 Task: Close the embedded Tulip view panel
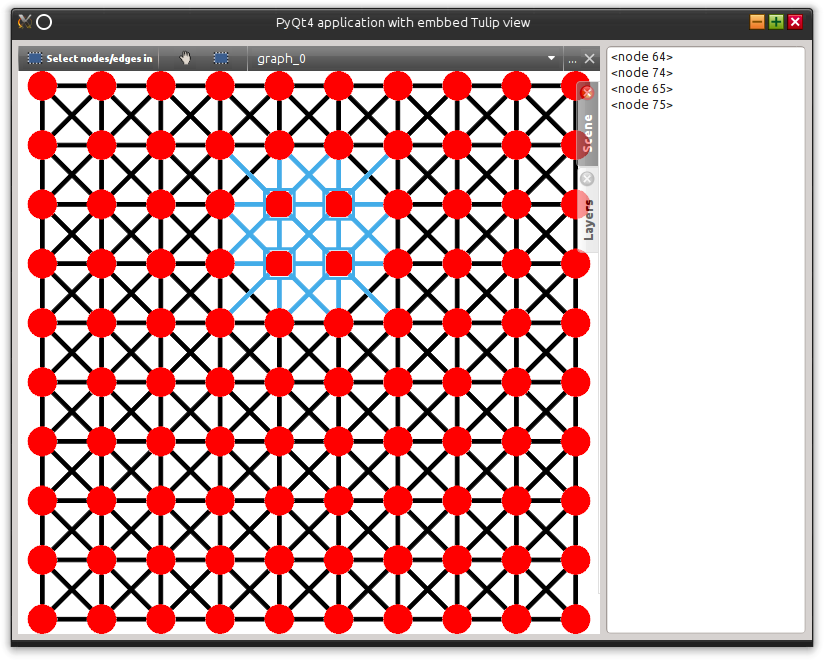pyautogui.click(x=590, y=59)
